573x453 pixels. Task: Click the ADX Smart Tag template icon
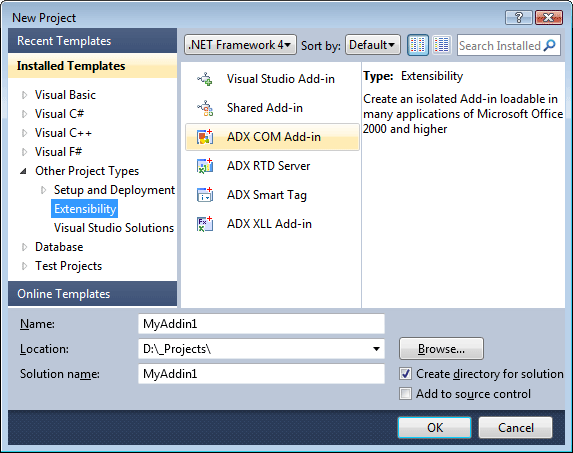[205, 195]
